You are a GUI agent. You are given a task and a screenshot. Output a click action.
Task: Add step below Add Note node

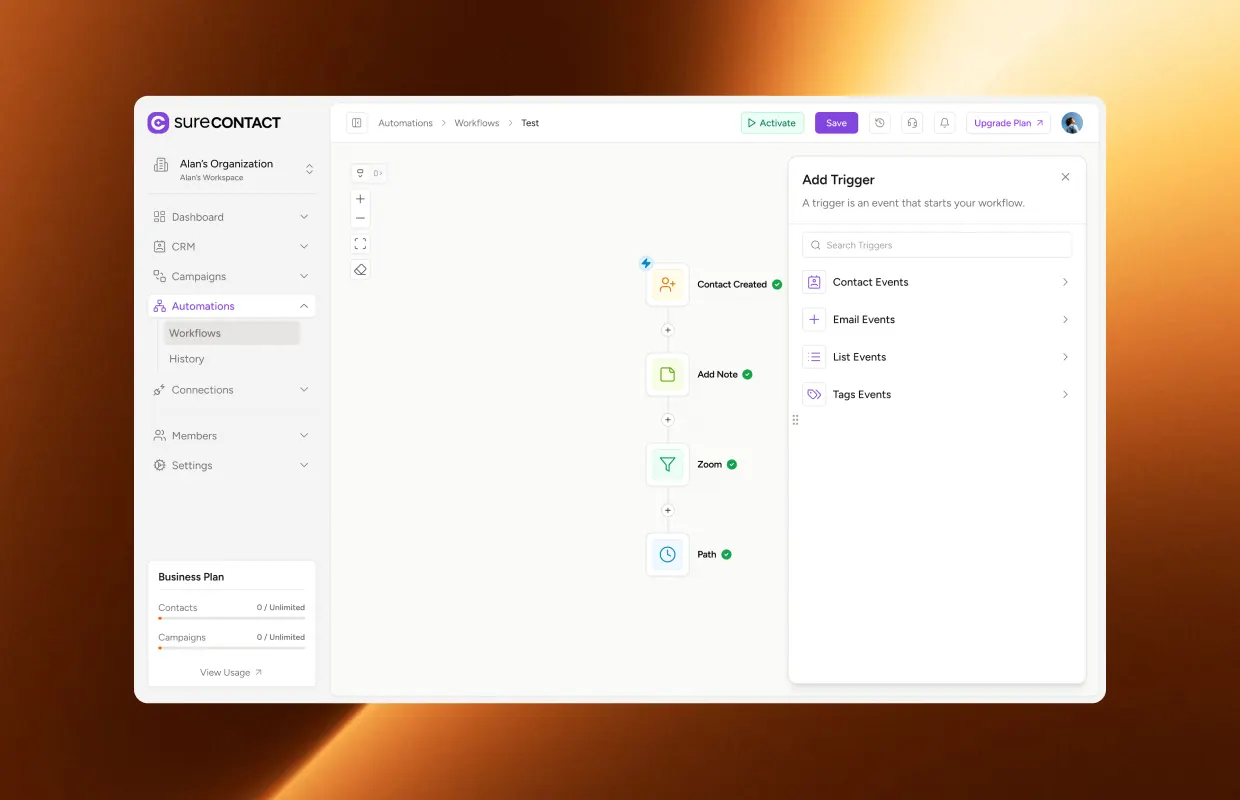pos(668,420)
